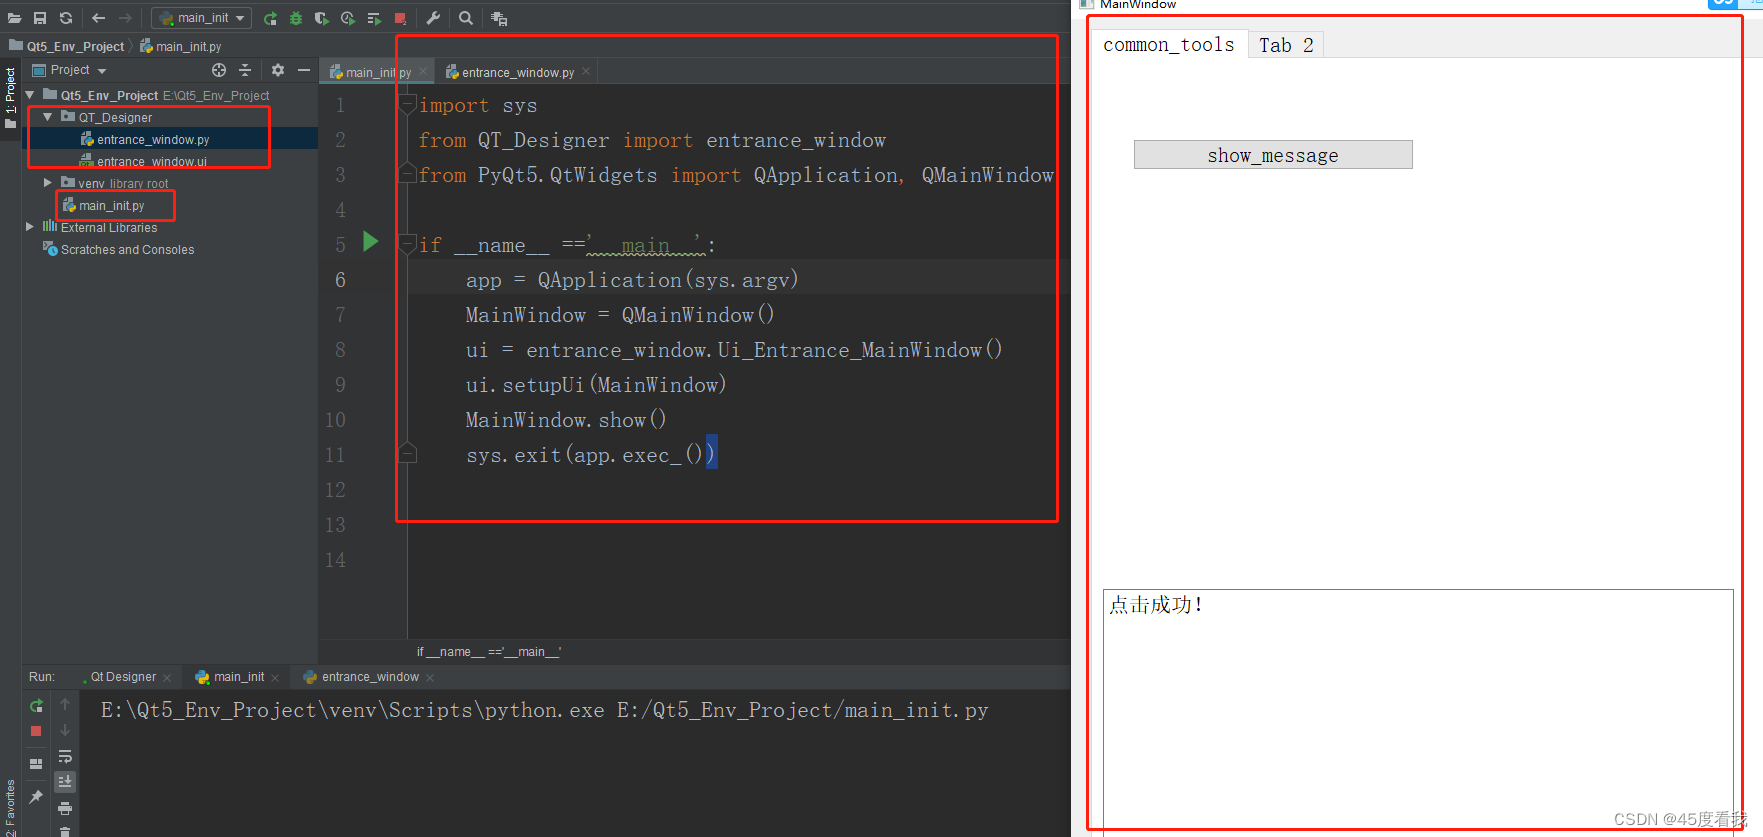Close the main_init.py editor tab
The width and height of the screenshot is (1763, 837).
point(423,71)
